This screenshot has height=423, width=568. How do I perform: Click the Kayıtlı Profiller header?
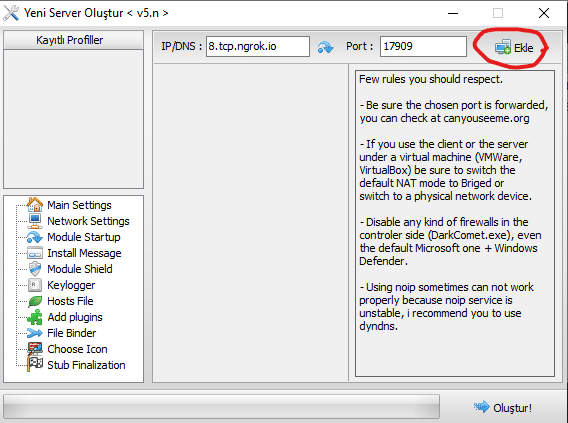[73, 40]
